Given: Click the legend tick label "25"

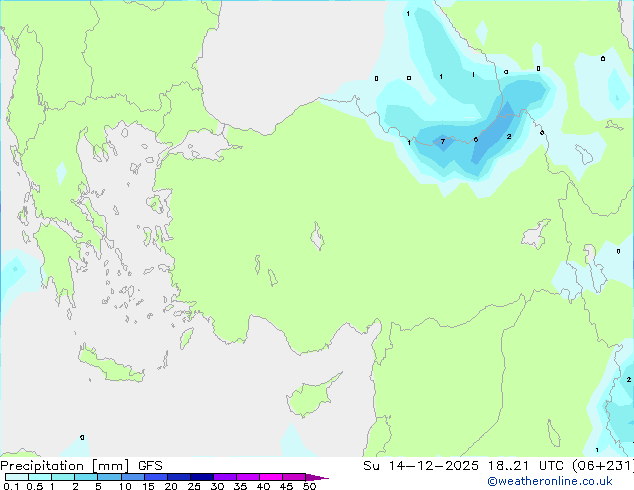Looking at the screenshot, I should point(194,486).
